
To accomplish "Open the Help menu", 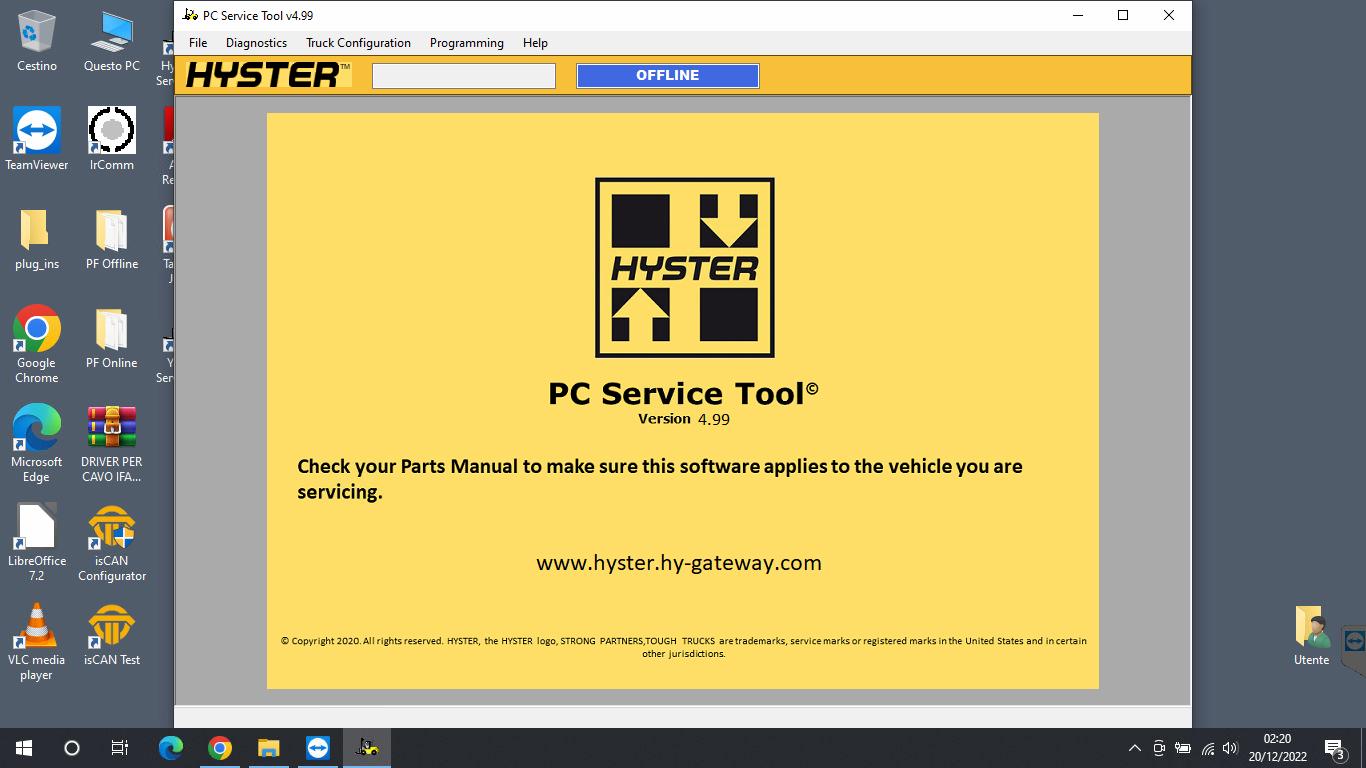I will (x=535, y=43).
